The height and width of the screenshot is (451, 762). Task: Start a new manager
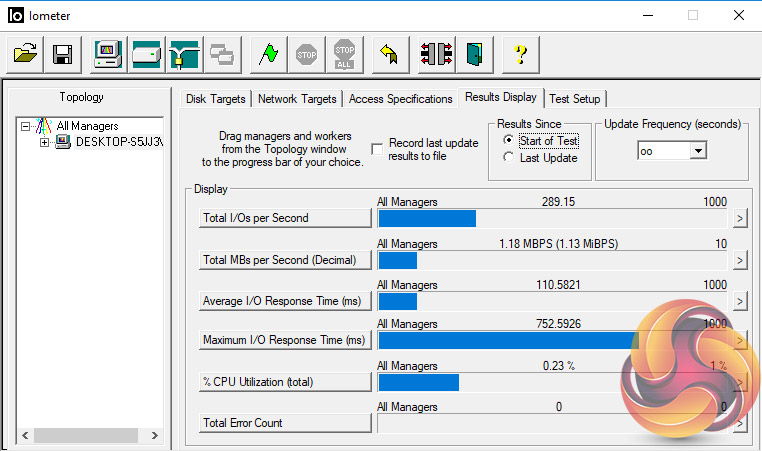(109, 54)
